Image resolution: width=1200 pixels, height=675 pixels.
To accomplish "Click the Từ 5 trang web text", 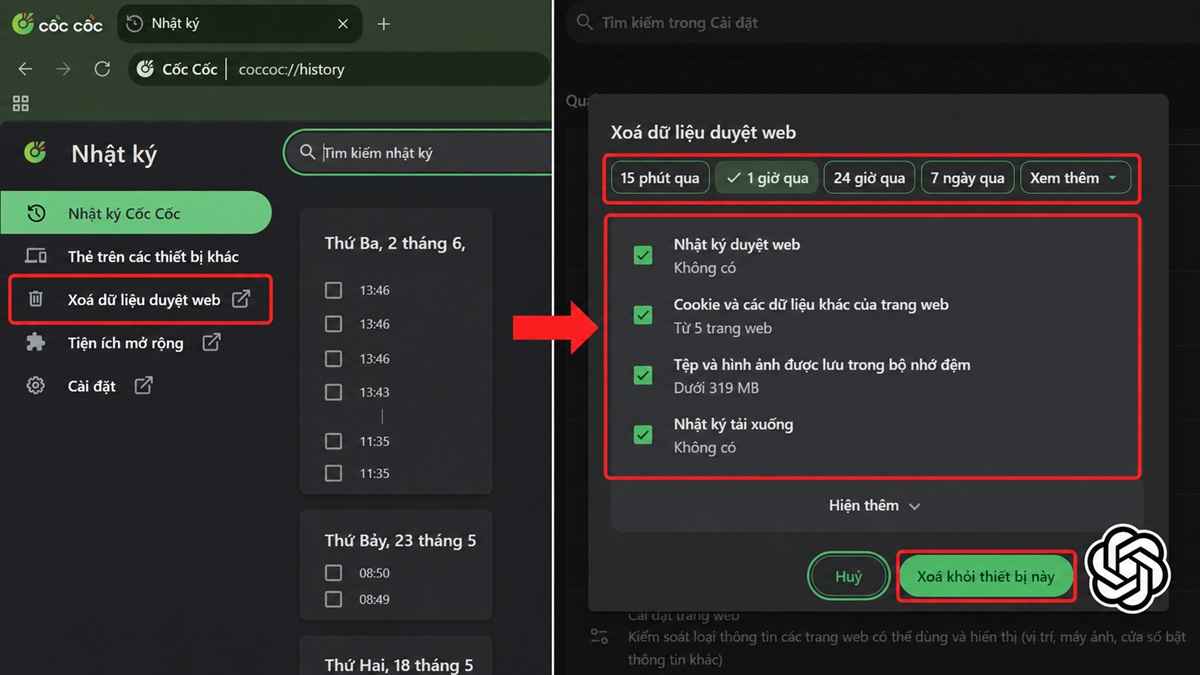I will 723,328.
